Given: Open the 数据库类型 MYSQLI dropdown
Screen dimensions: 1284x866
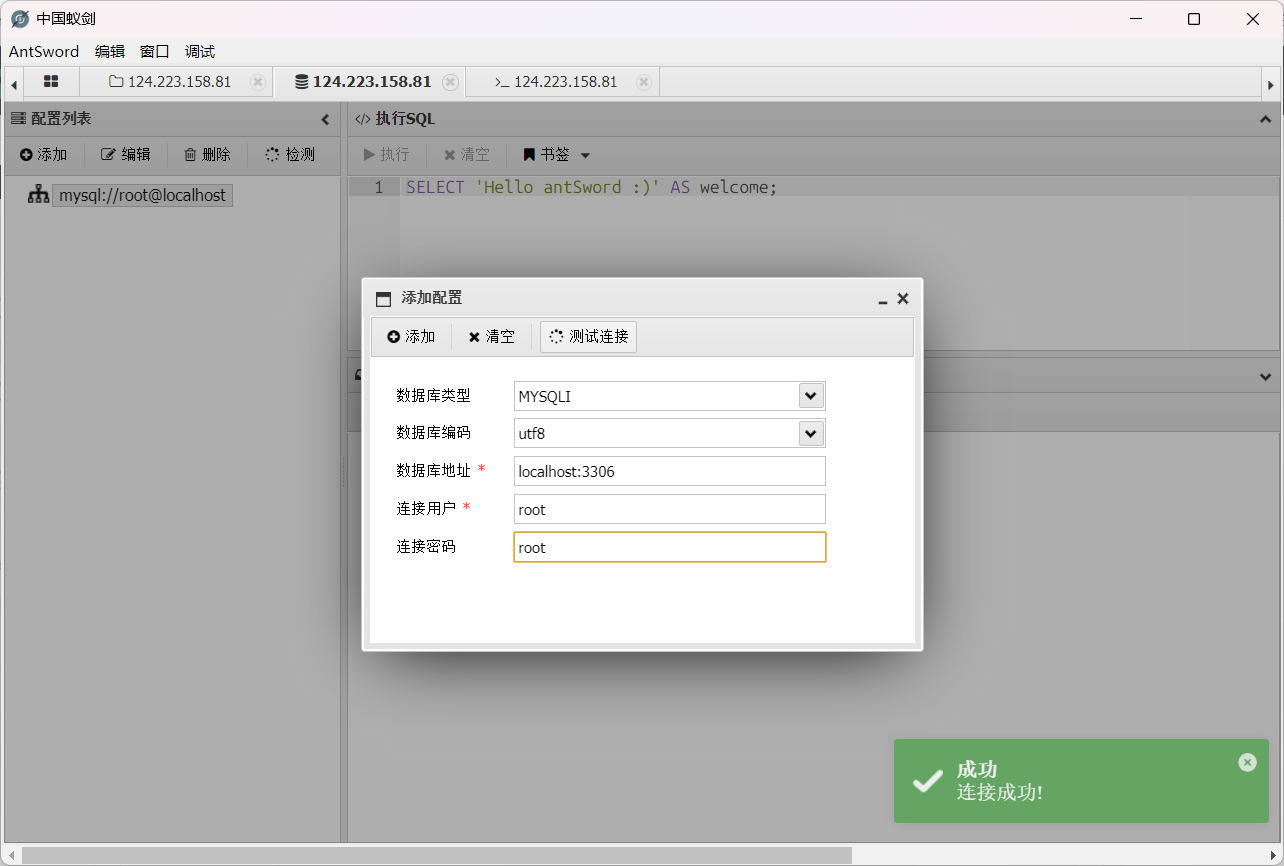Looking at the screenshot, I should [x=811, y=396].
